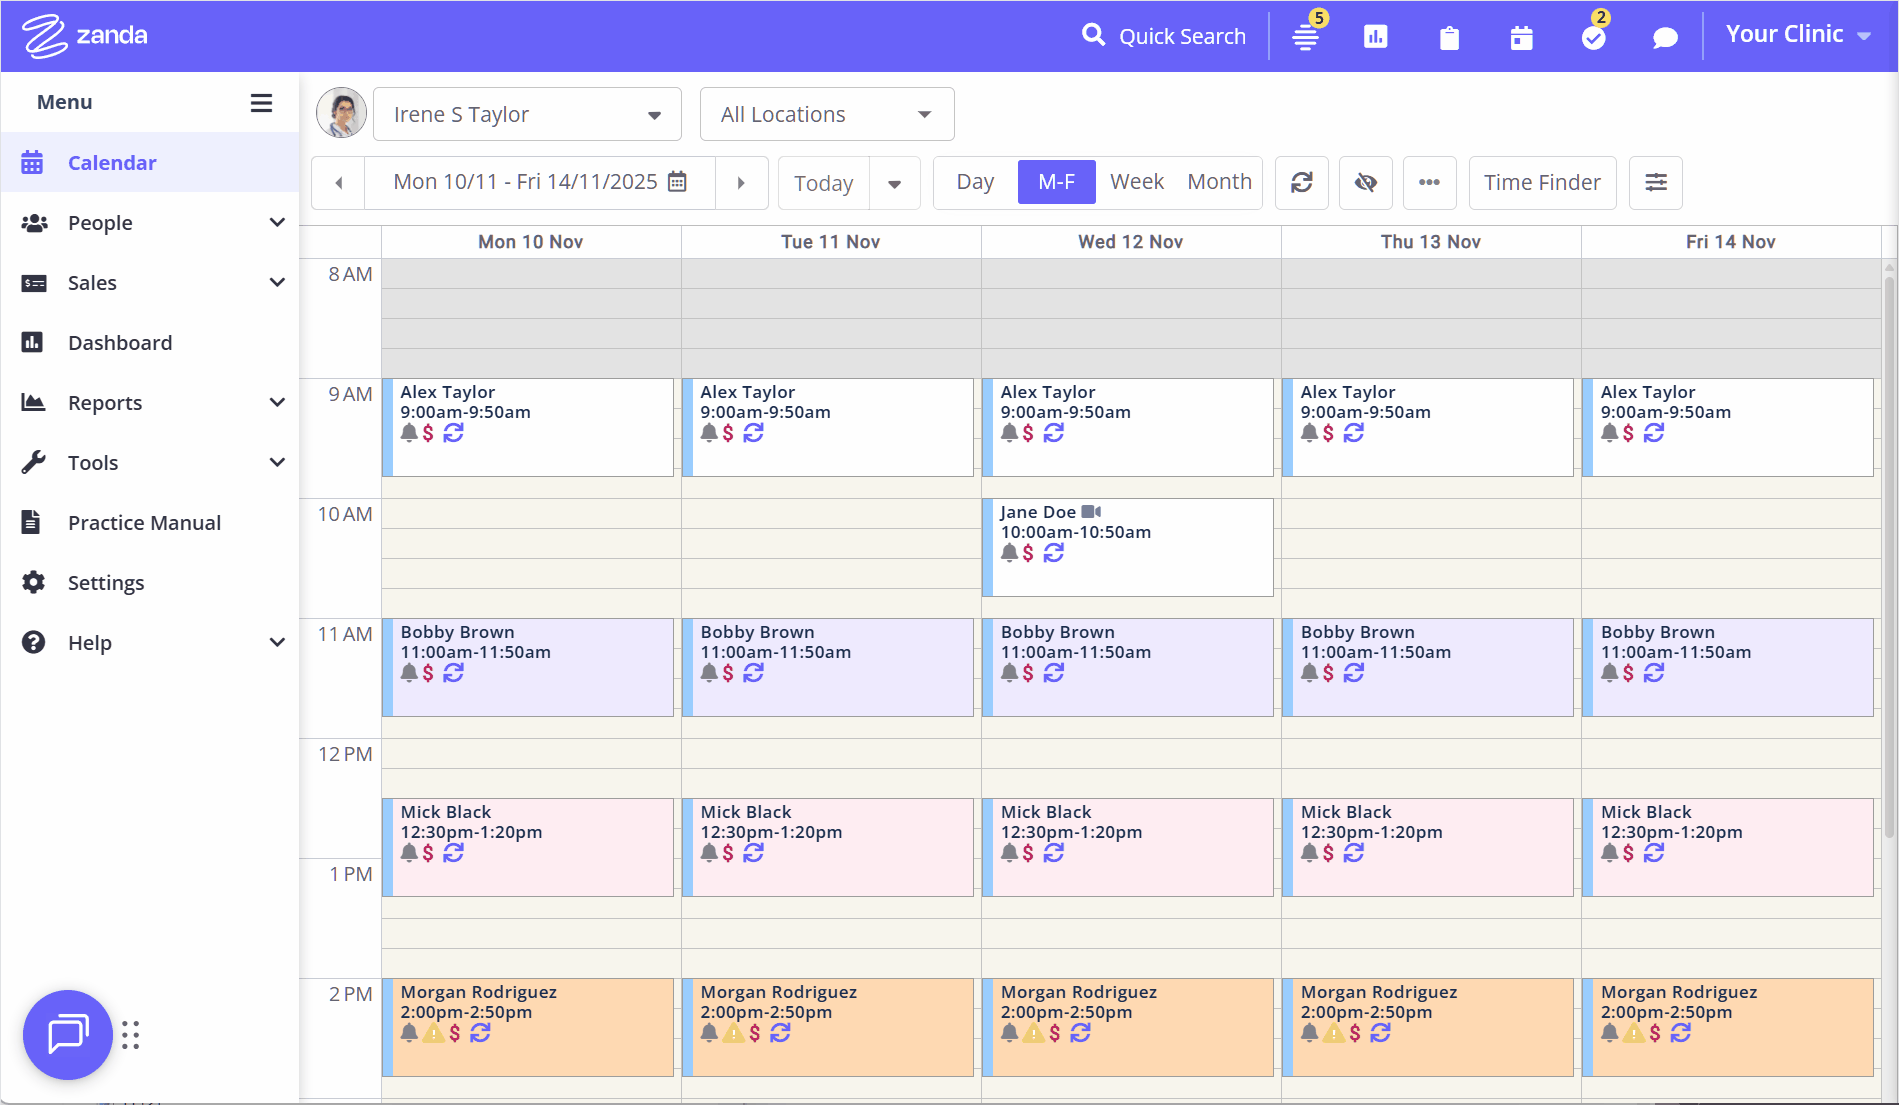Expand the People menu section
The width and height of the screenshot is (1899, 1105).
click(150, 223)
